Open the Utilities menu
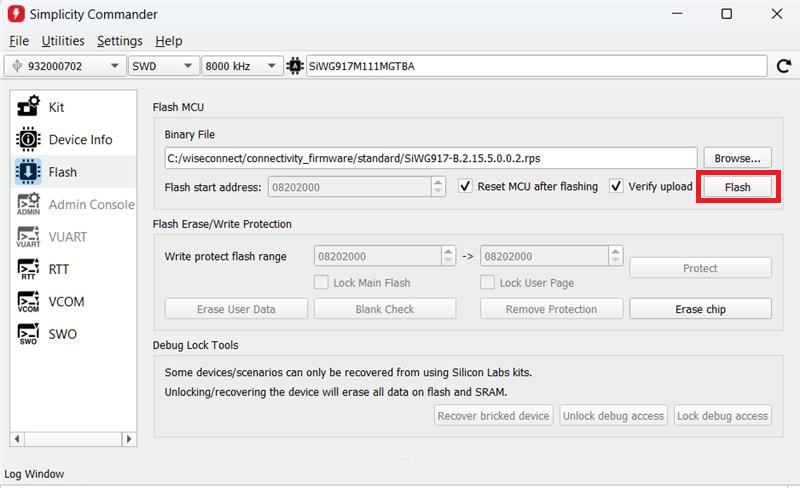The width and height of the screenshot is (800, 488). [x=63, y=41]
